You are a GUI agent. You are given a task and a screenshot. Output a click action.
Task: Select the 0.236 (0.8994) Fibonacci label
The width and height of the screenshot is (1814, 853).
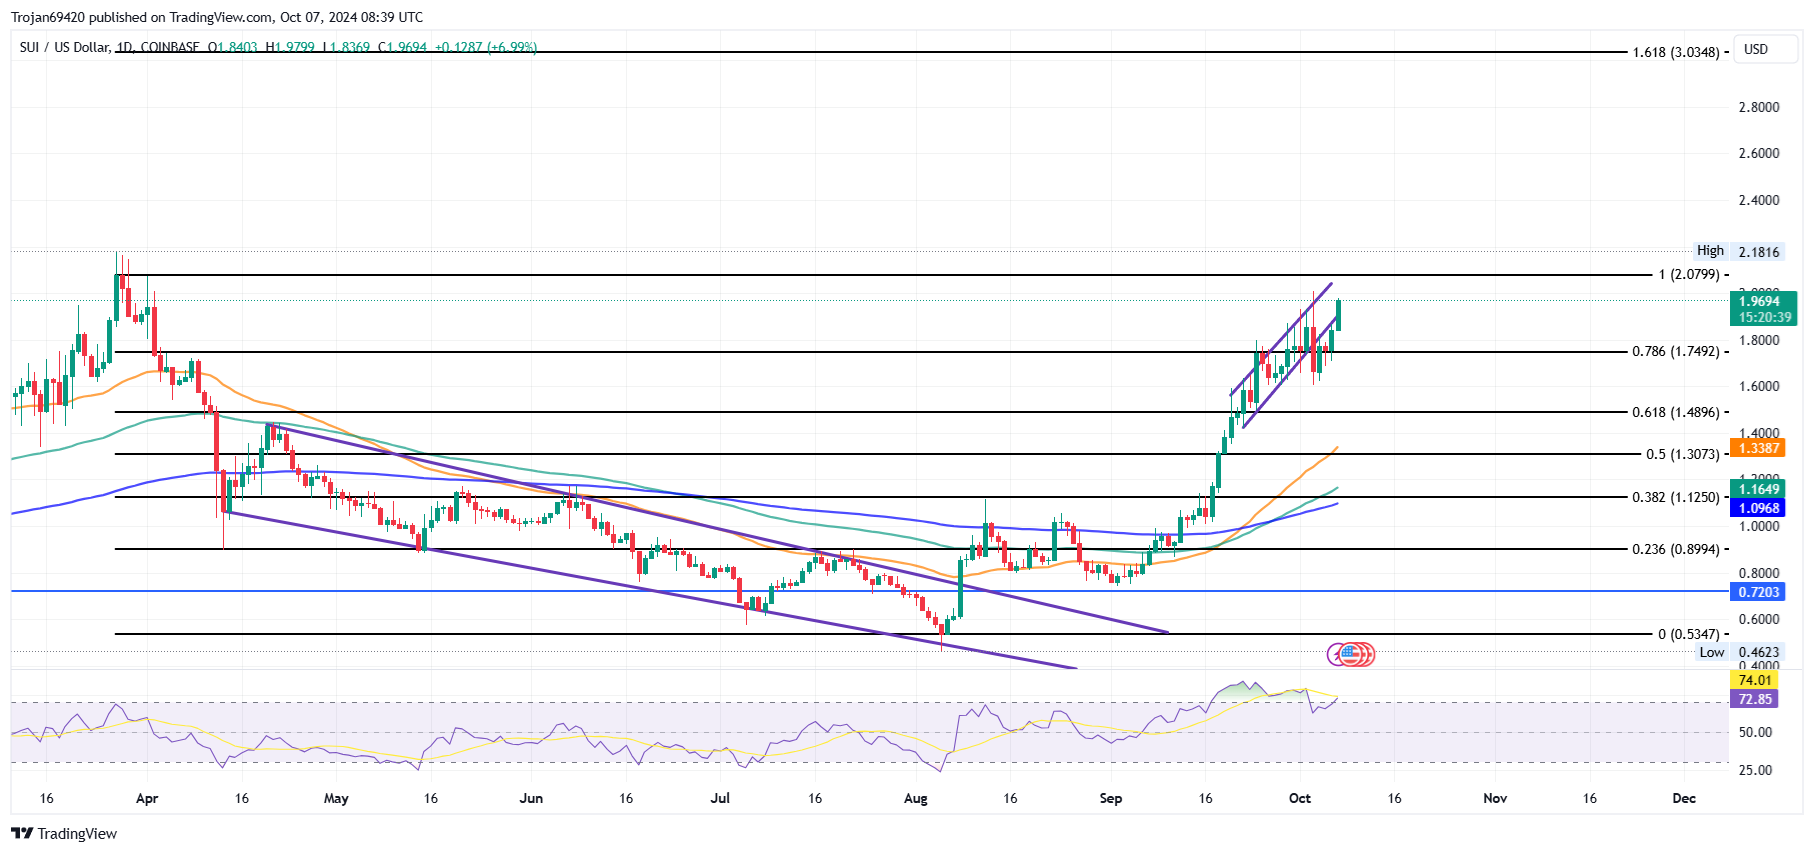tap(1675, 549)
